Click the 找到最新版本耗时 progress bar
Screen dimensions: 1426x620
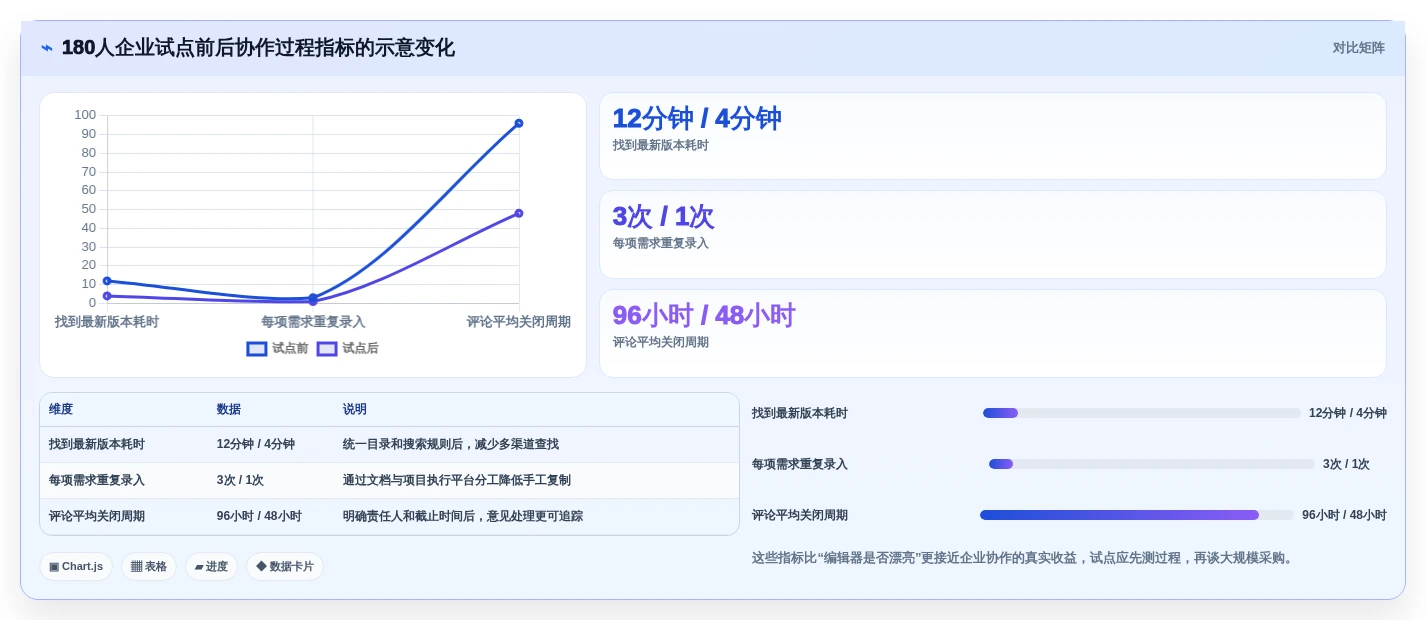[x=1142, y=413]
